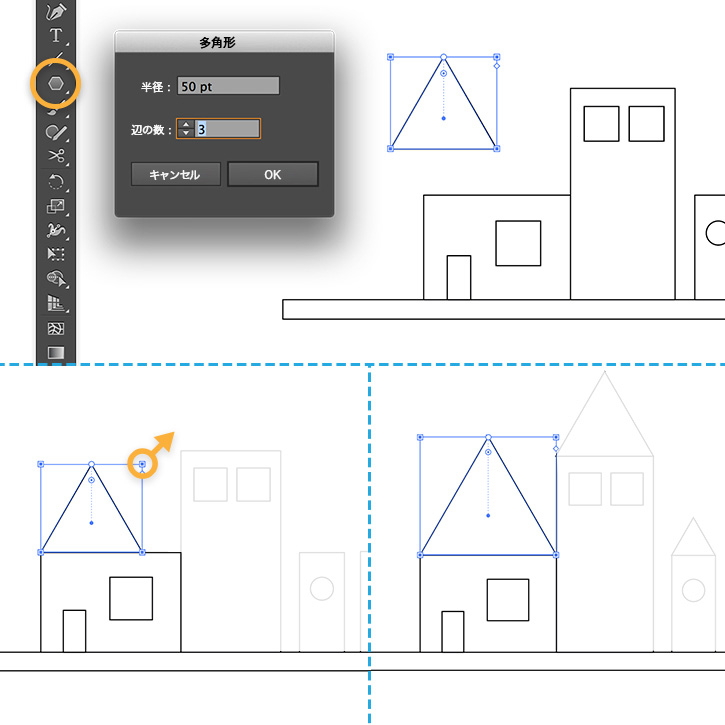Image resolution: width=725 pixels, height=725 pixels.
Task: Select the Pen tool in the toolbar
Action: coord(56,11)
